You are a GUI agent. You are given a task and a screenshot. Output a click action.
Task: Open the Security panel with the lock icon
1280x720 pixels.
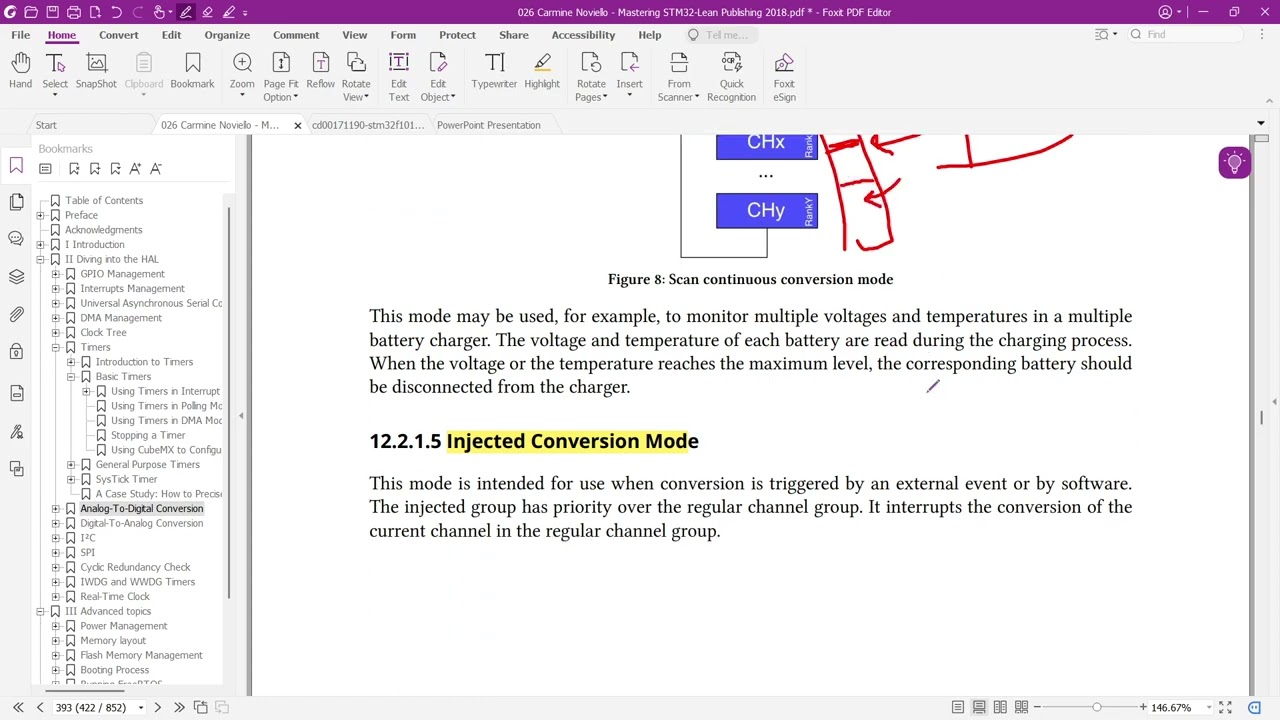16,352
